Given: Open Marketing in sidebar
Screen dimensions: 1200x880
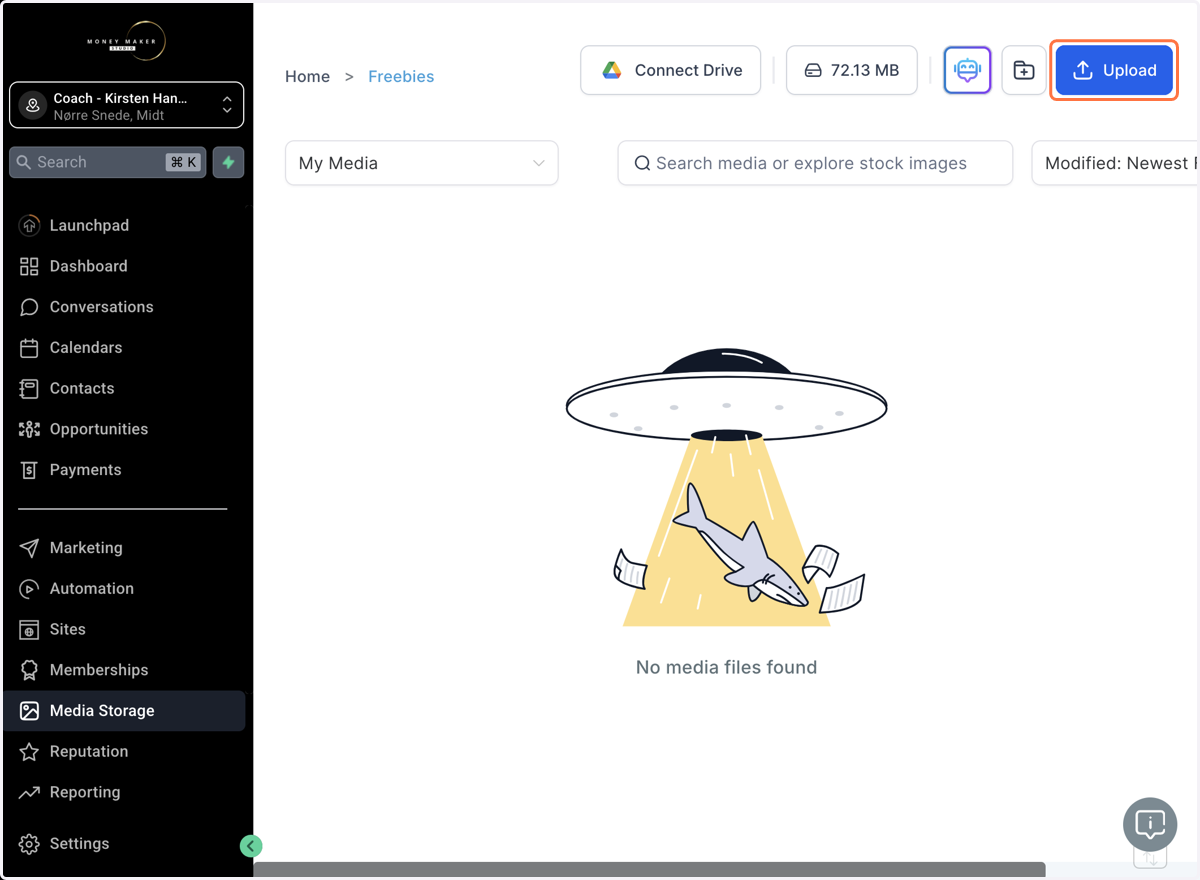Looking at the screenshot, I should point(124,548).
